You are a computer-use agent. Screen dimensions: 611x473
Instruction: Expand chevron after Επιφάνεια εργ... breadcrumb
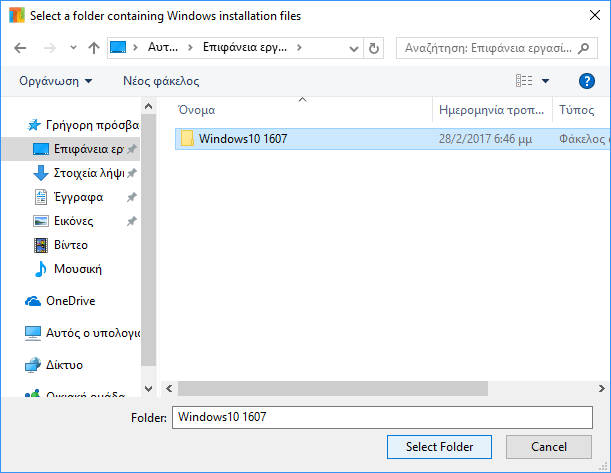point(299,48)
